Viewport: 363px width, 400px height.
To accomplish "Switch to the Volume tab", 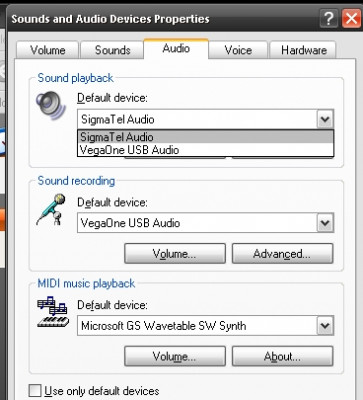I will point(47,50).
